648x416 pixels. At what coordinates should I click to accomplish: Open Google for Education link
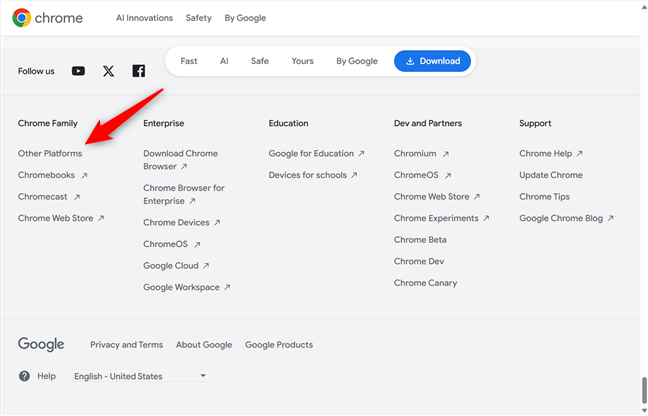(x=317, y=153)
